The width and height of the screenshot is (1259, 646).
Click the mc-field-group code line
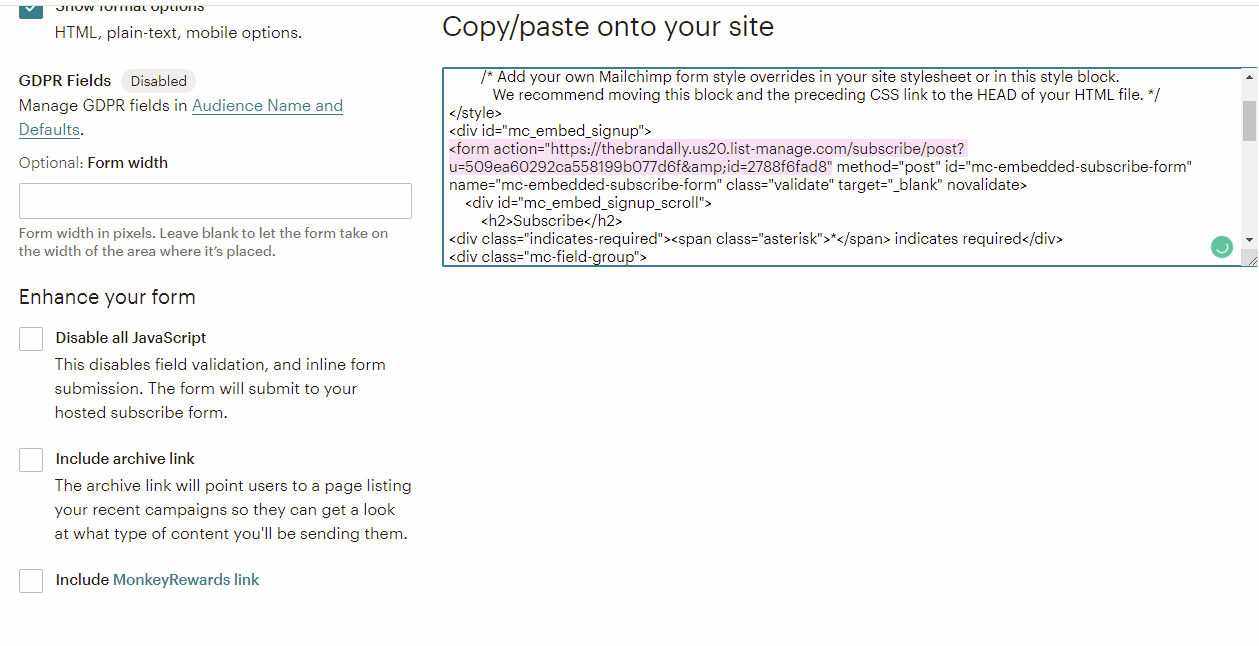tap(548, 257)
